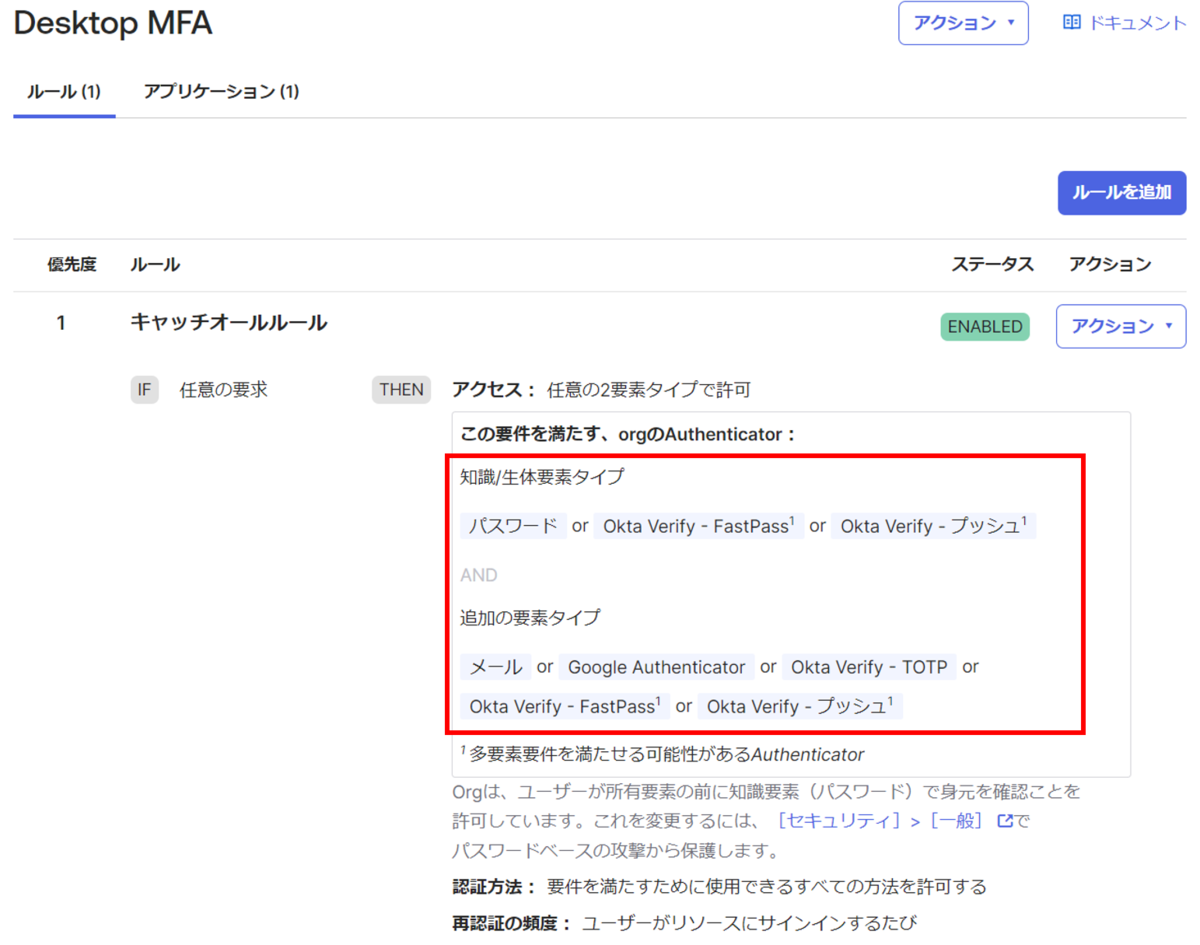The height and width of the screenshot is (945, 1200).
Task: Click the アクション column header
Action: (x=1110, y=265)
